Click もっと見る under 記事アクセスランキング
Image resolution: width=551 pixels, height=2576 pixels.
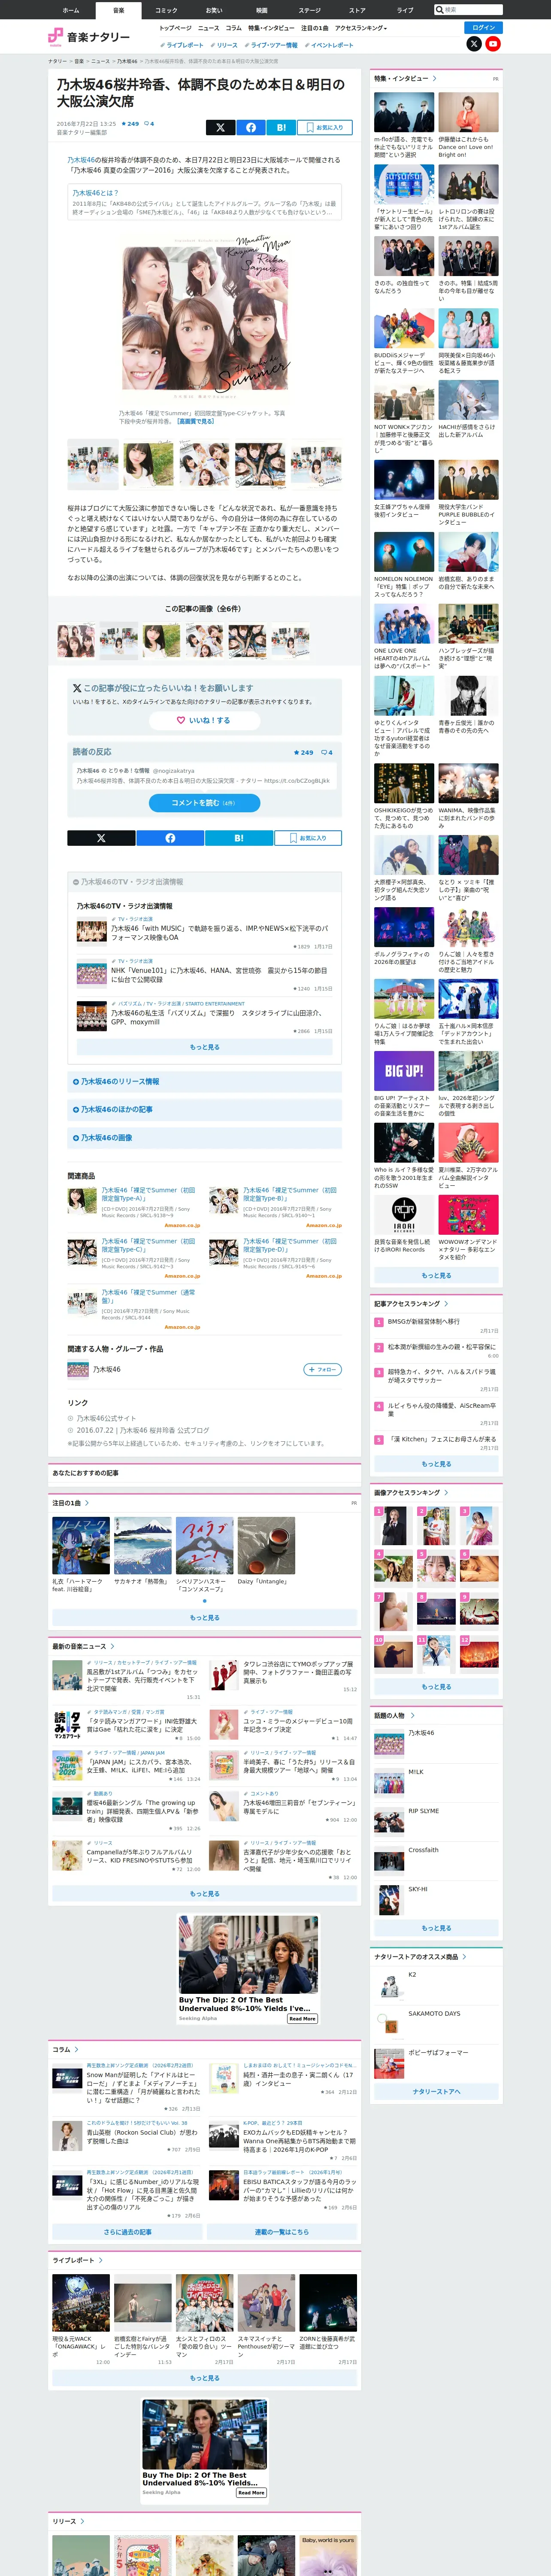coord(436,1464)
